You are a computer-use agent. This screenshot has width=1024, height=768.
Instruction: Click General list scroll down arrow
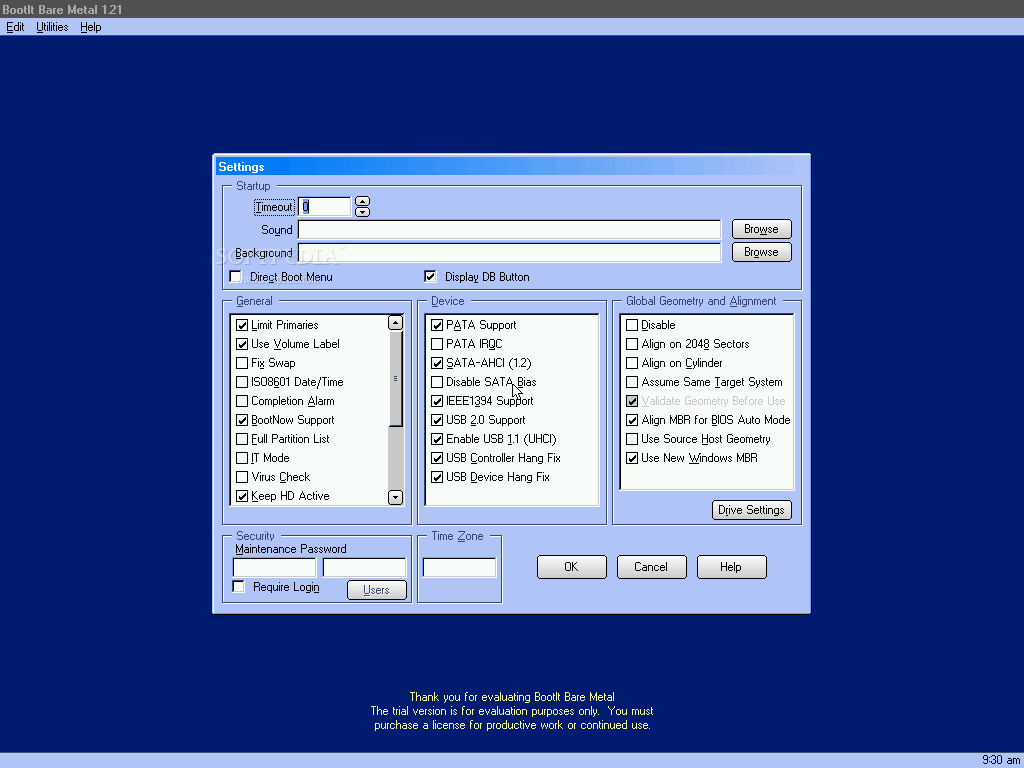tap(395, 498)
